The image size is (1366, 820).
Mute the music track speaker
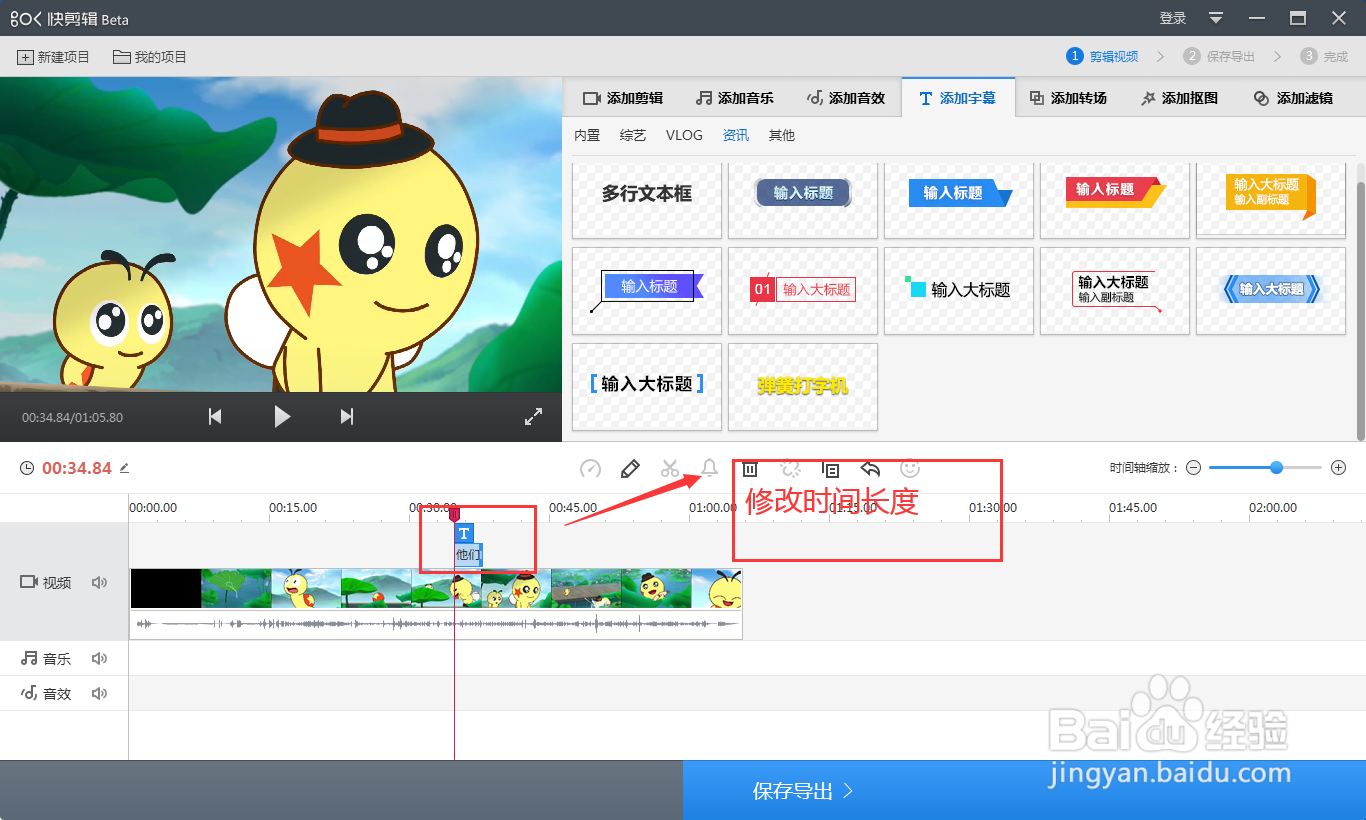[x=99, y=658]
